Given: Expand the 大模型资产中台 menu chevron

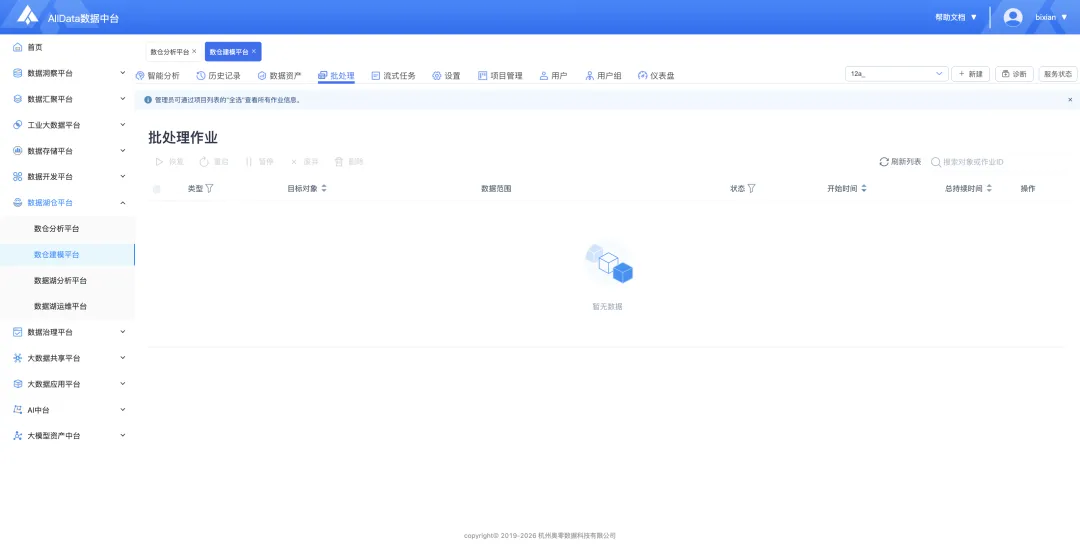Looking at the screenshot, I should [x=123, y=435].
